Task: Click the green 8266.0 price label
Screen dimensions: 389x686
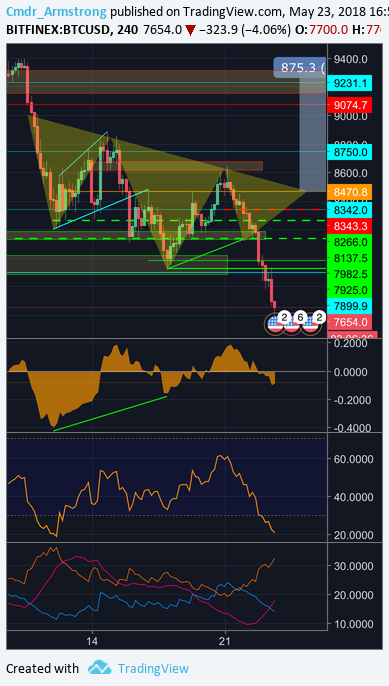Action: 350,242
